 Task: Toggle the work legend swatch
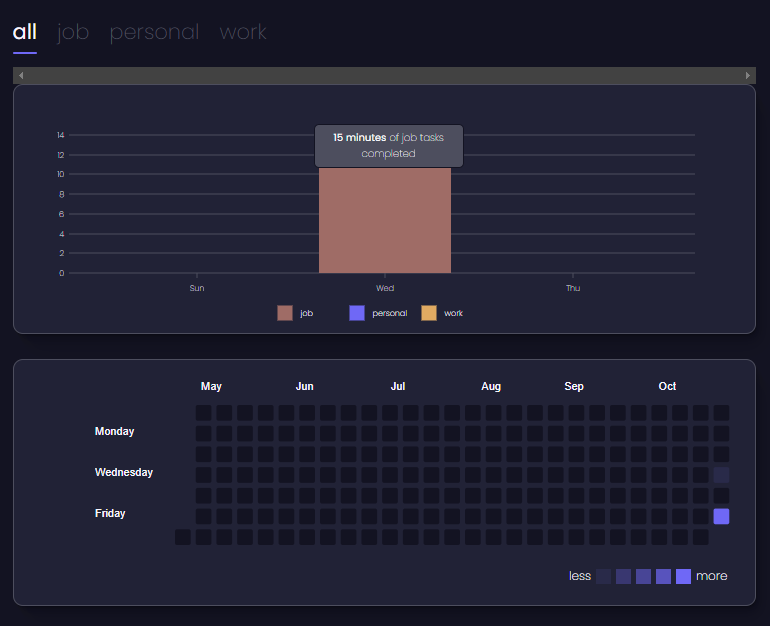point(429,313)
